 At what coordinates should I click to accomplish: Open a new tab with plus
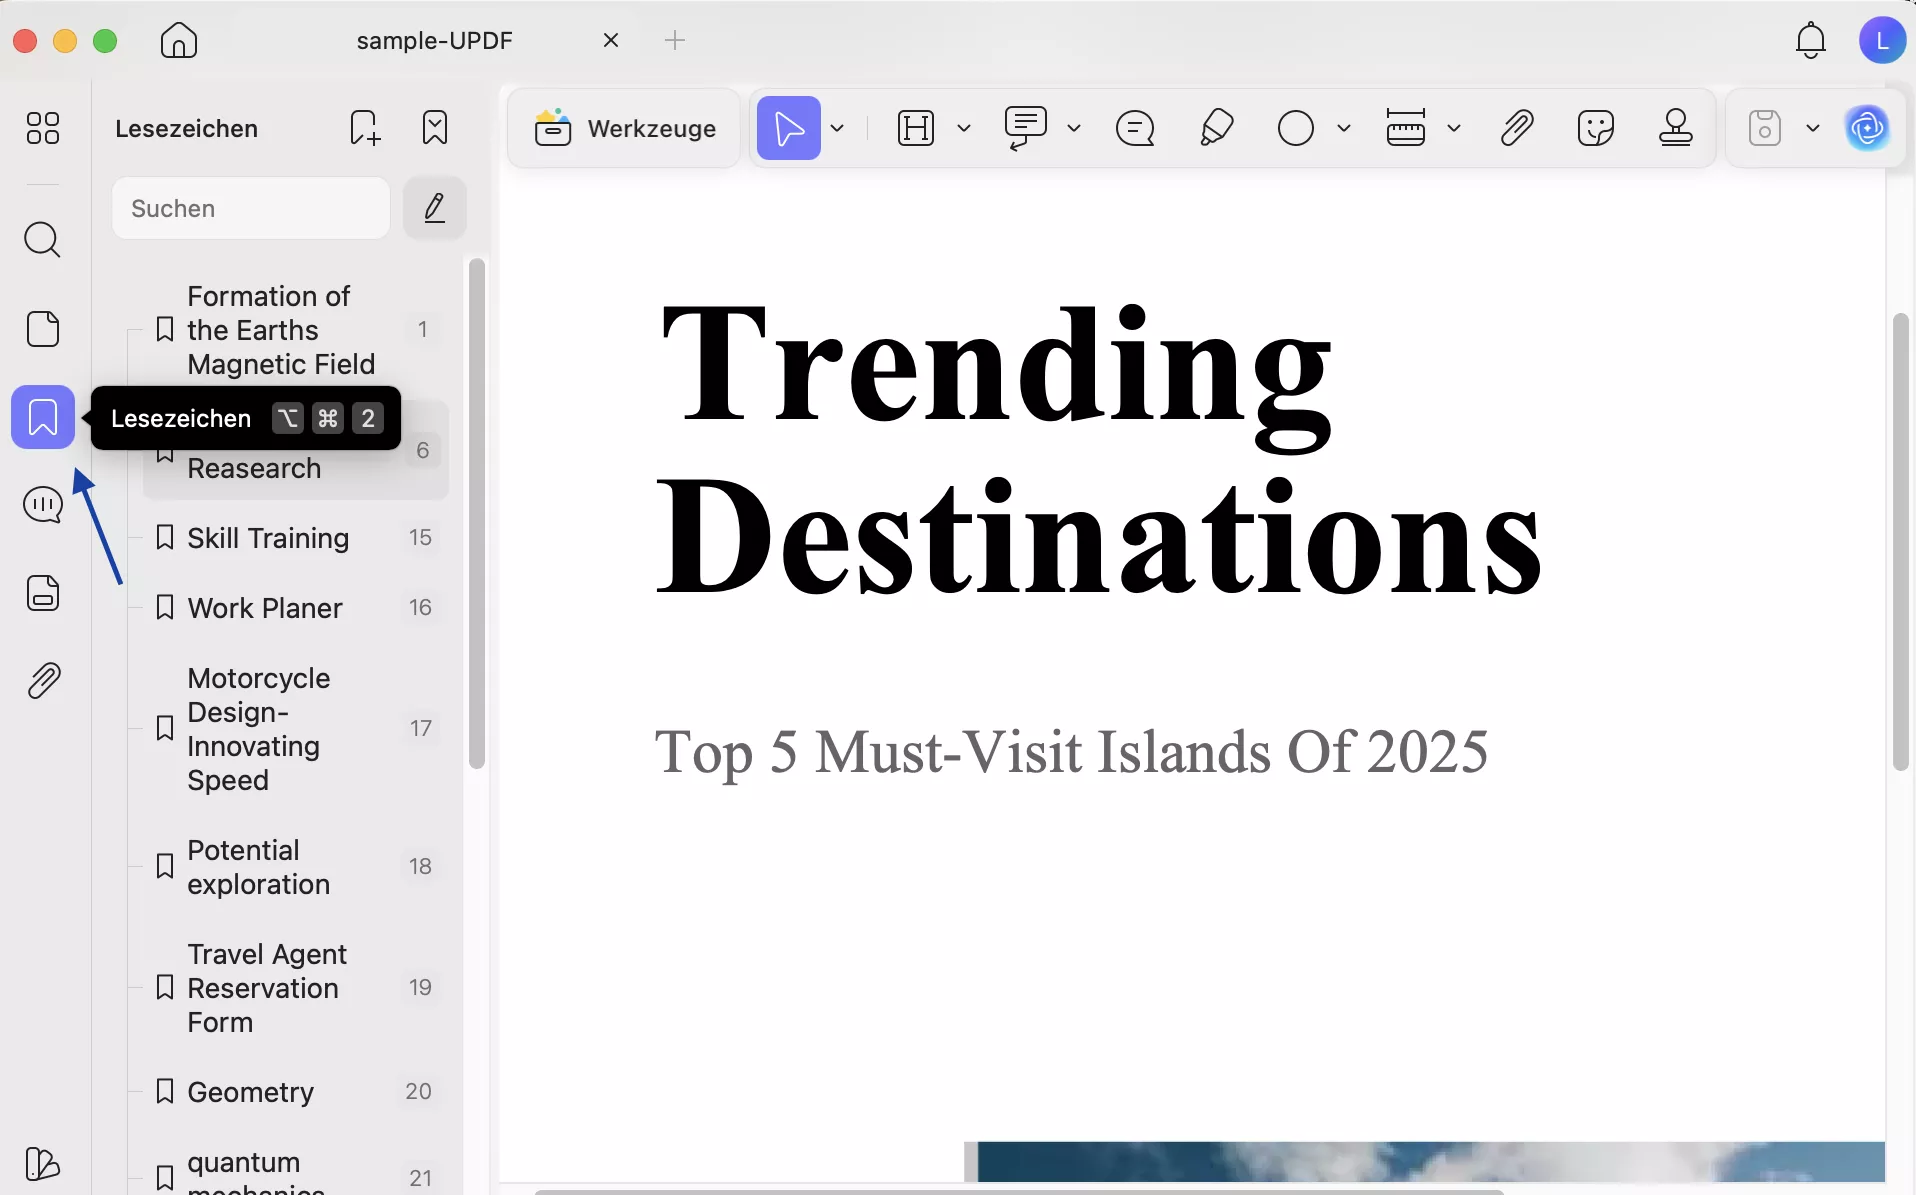coord(675,40)
